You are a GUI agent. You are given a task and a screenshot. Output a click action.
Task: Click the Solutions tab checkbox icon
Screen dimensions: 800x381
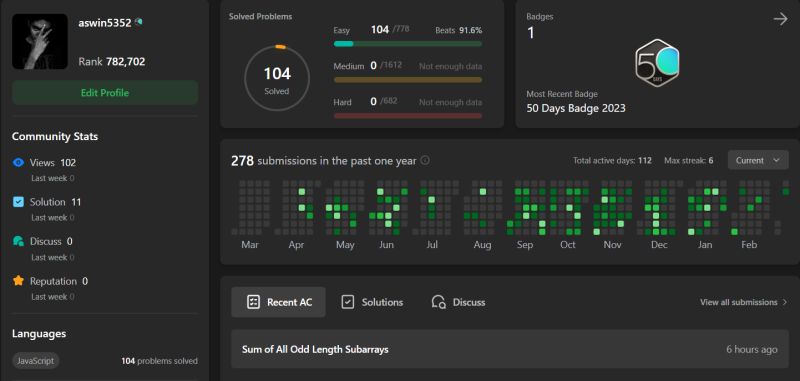pos(347,302)
